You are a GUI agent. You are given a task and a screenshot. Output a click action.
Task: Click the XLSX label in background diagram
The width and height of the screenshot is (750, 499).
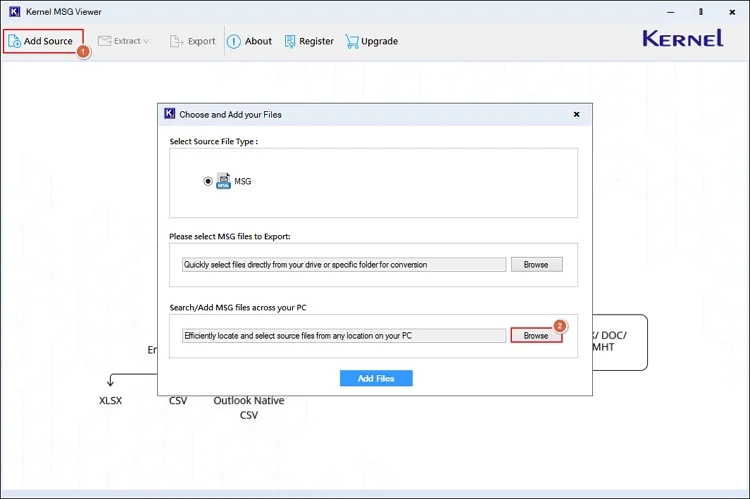(110, 400)
